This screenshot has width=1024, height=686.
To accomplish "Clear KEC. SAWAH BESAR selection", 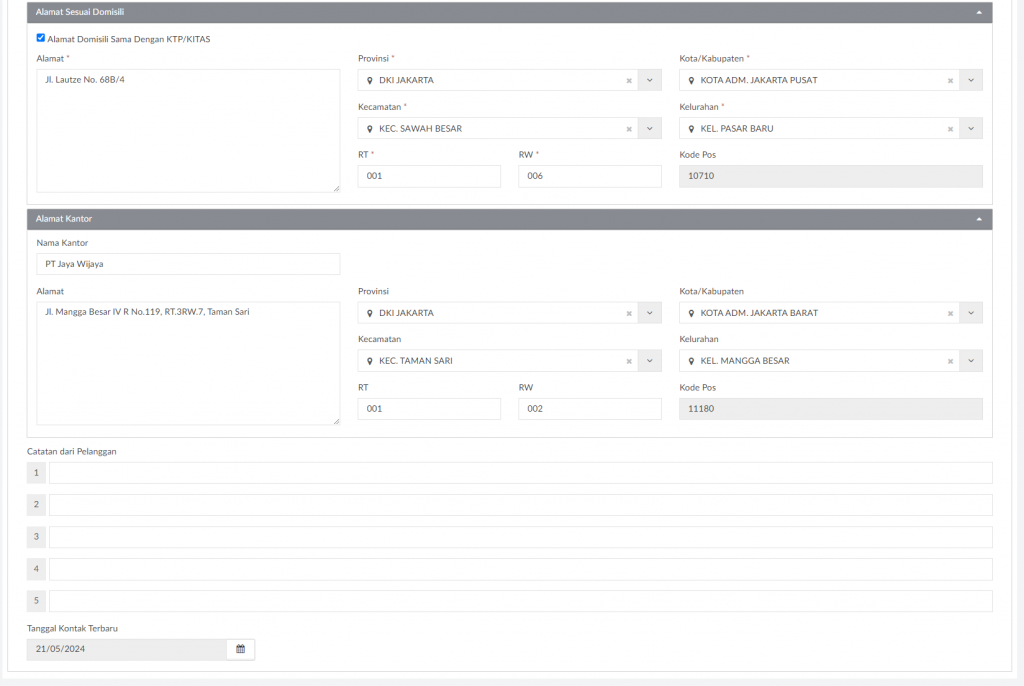I will tap(629, 129).
